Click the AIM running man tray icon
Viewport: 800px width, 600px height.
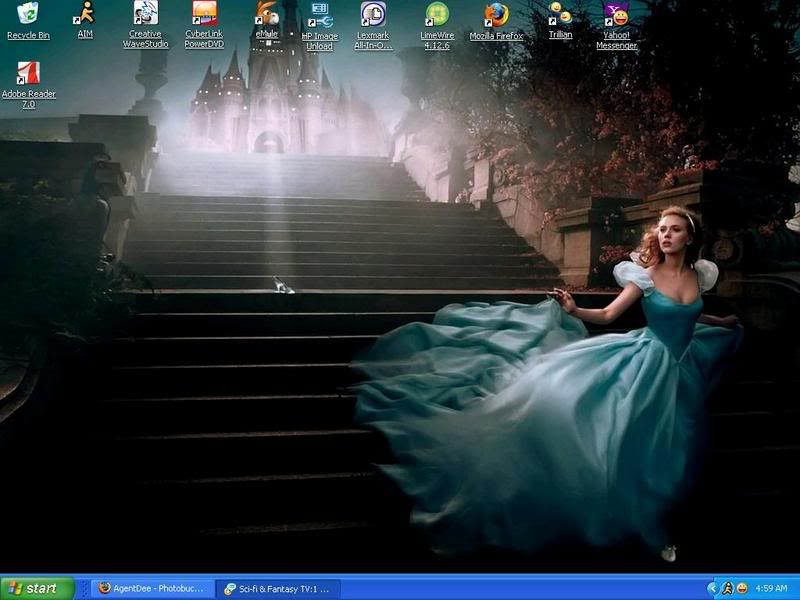727,588
